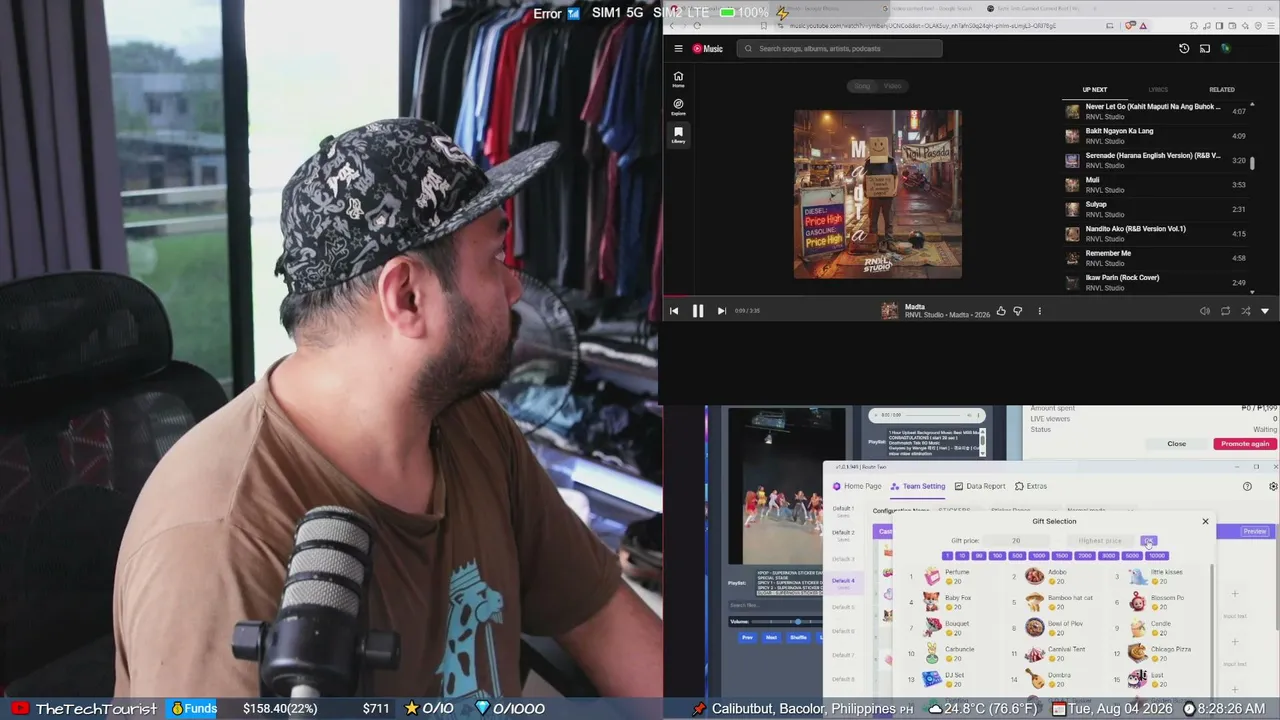Open the Team Setting tab
Image resolution: width=1280 pixels, height=720 pixels.
pyautogui.click(x=918, y=486)
